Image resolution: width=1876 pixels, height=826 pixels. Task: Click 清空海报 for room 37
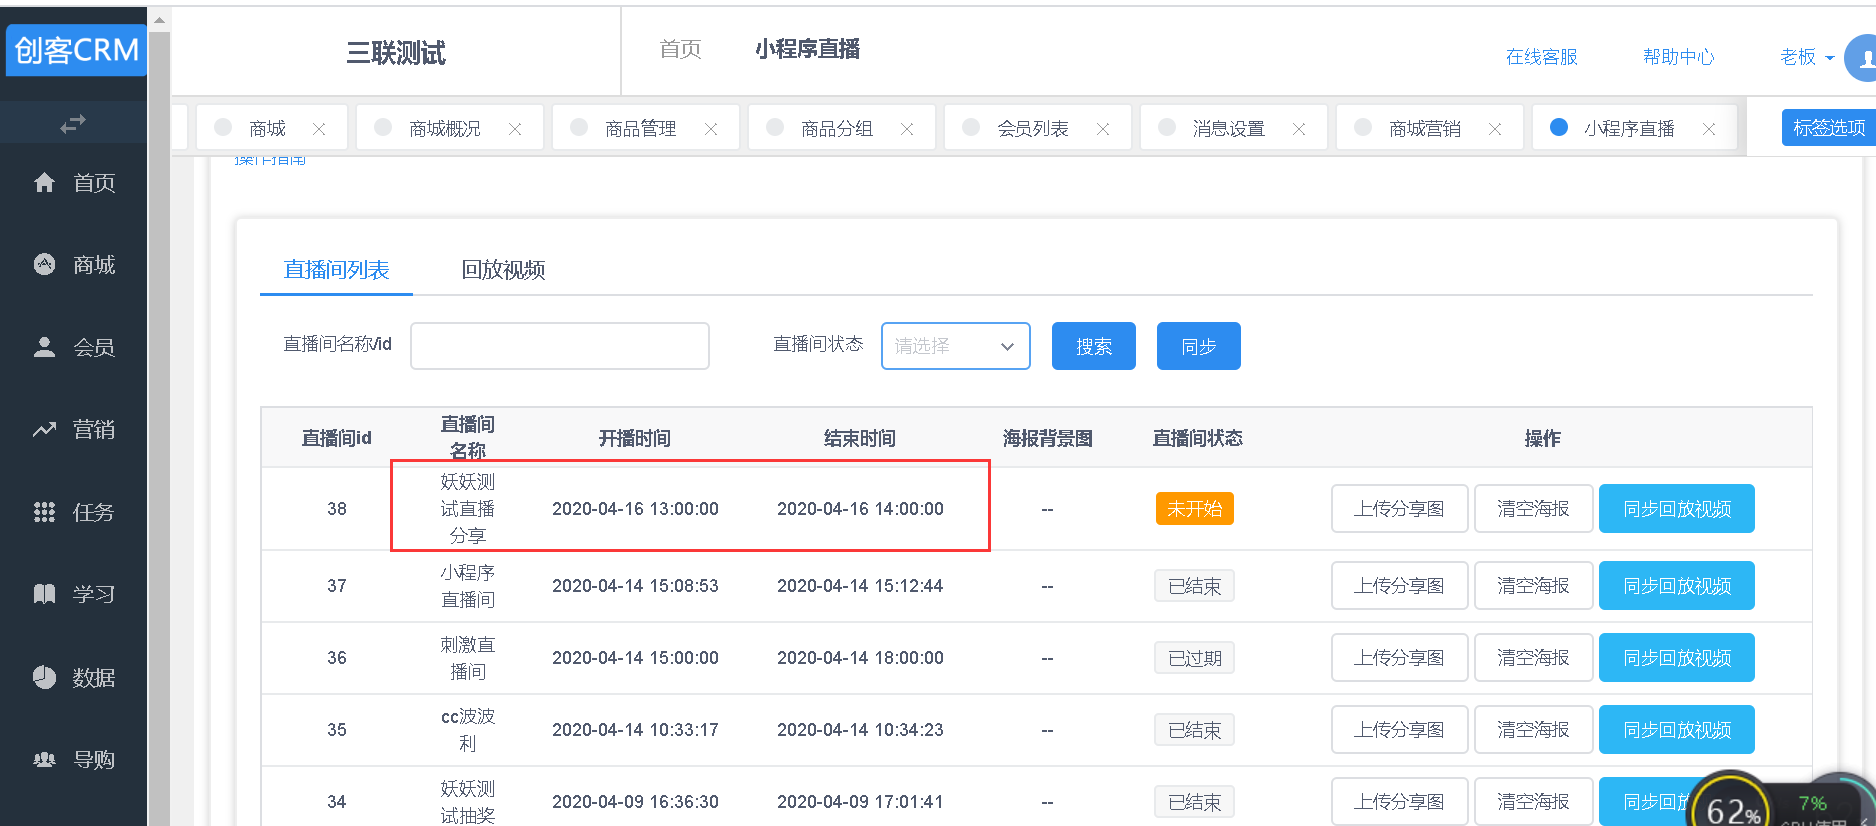1534,586
